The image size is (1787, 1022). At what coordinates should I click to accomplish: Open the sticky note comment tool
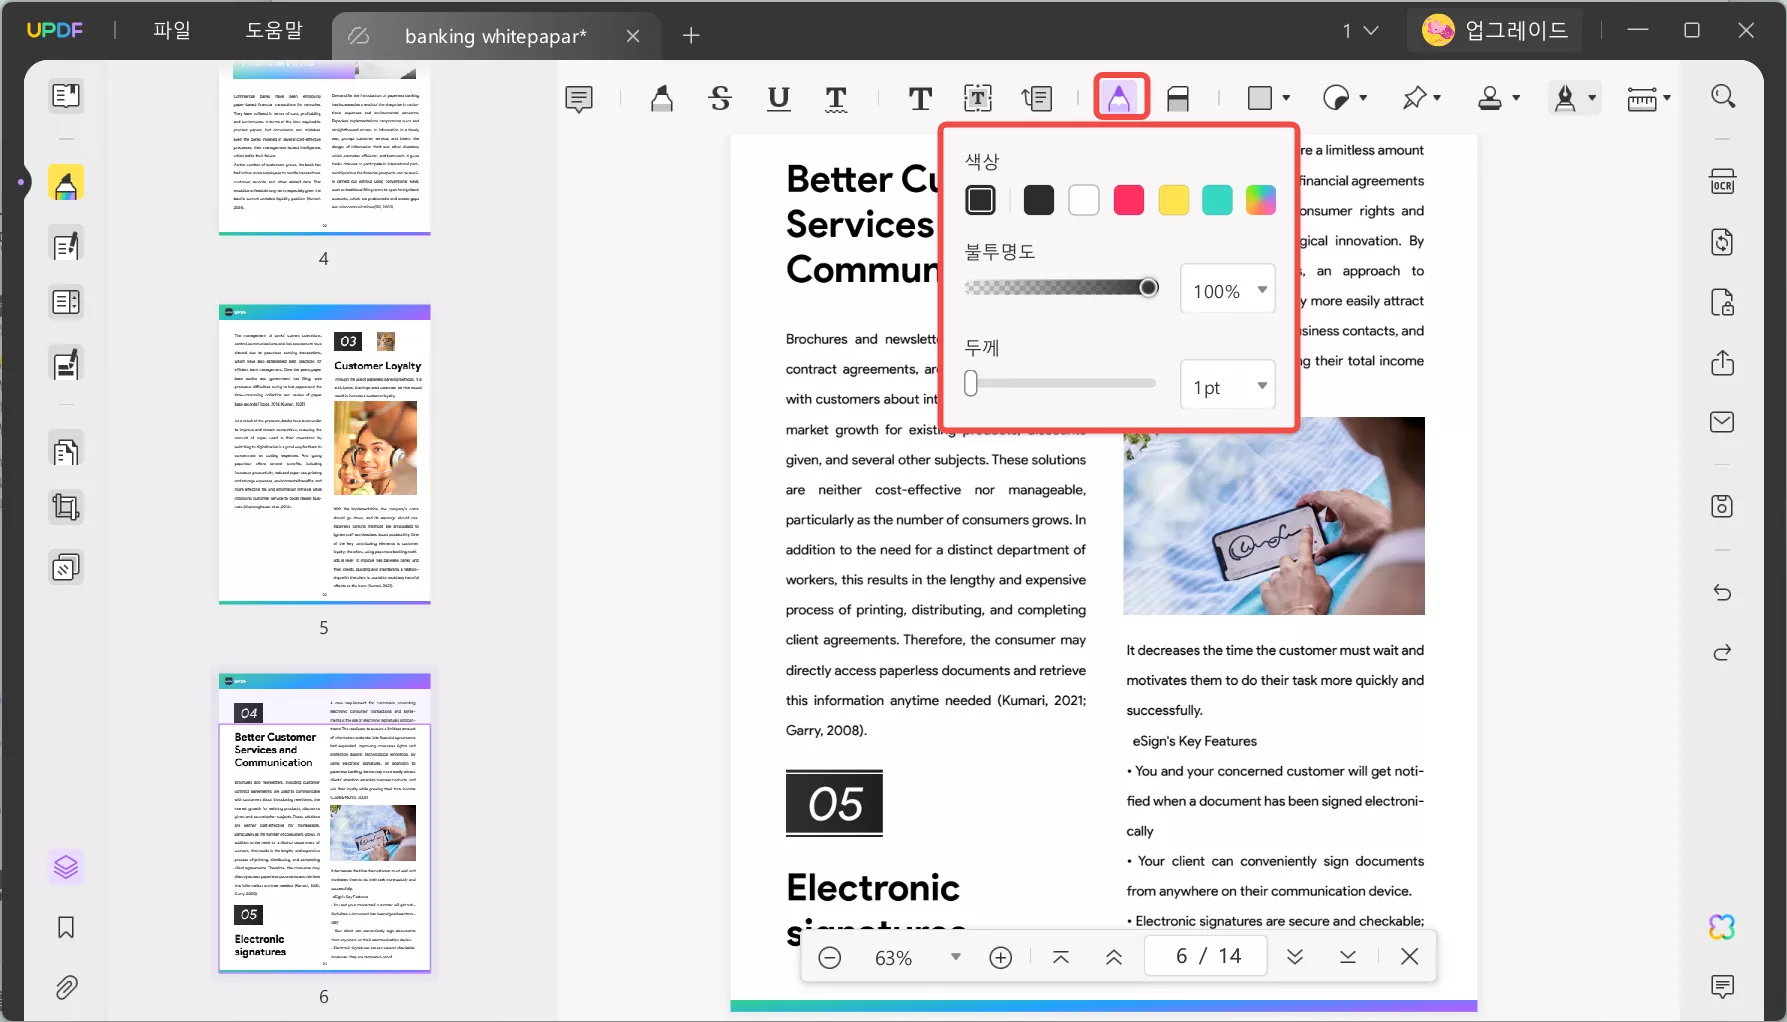pos(579,98)
